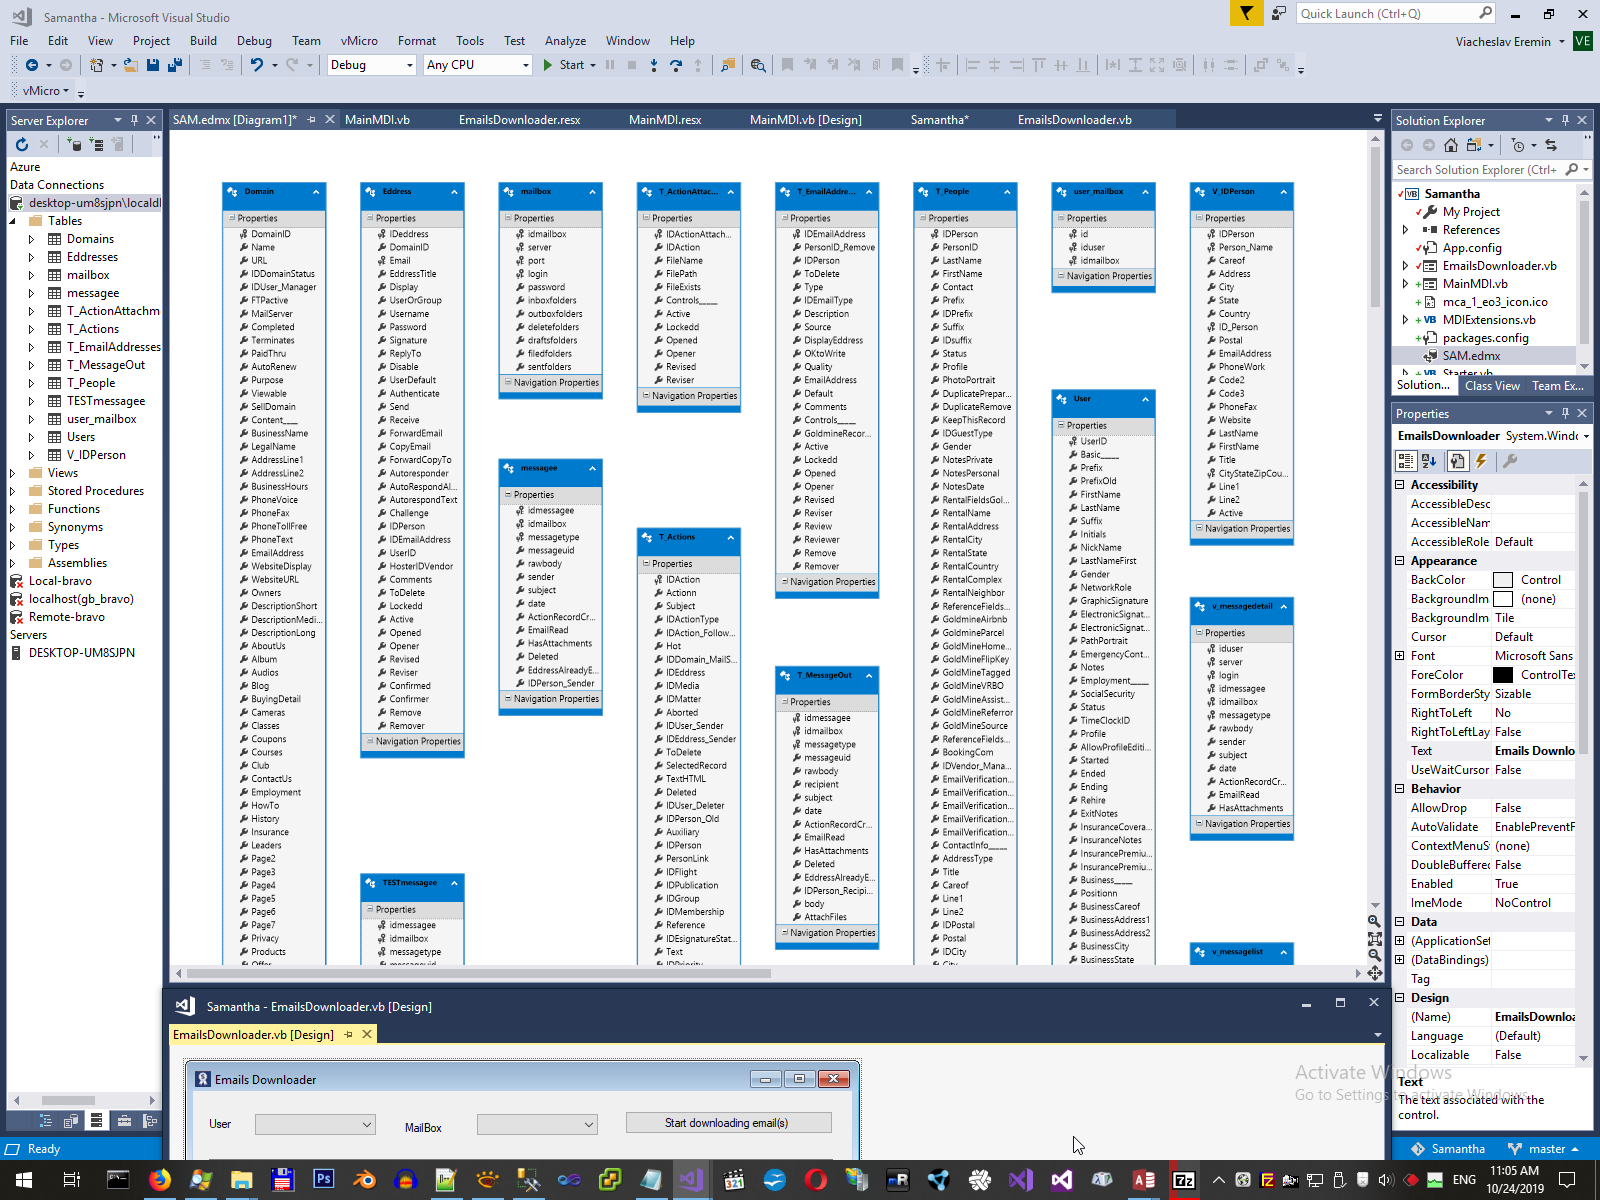
Task: Open Photoshop from the taskbar
Action: pyautogui.click(x=323, y=1180)
